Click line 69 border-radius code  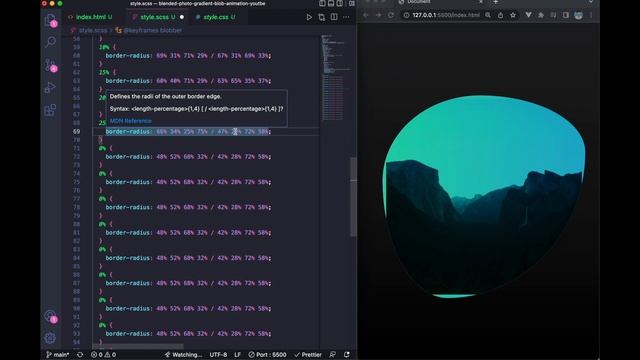[x=188, y=131]
